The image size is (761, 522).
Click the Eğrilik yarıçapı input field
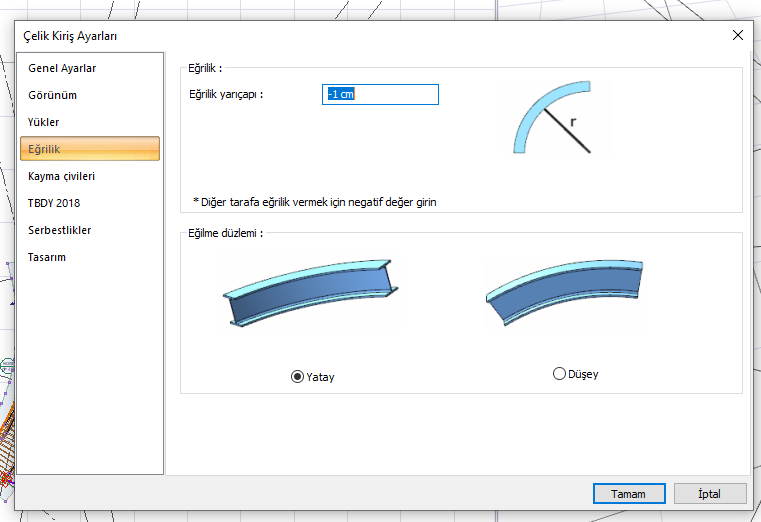(x=380, y=94)
